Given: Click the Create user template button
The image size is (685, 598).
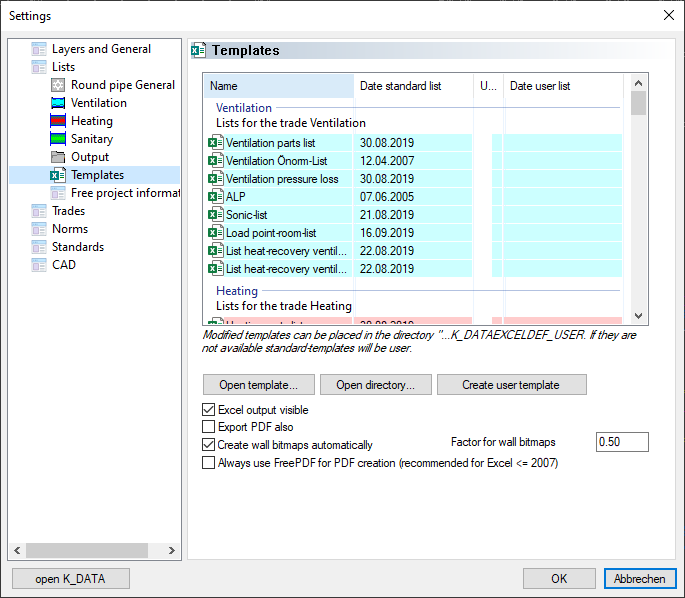Looking at the screenshot, I should pyautogui.click(x=511, y=385).
